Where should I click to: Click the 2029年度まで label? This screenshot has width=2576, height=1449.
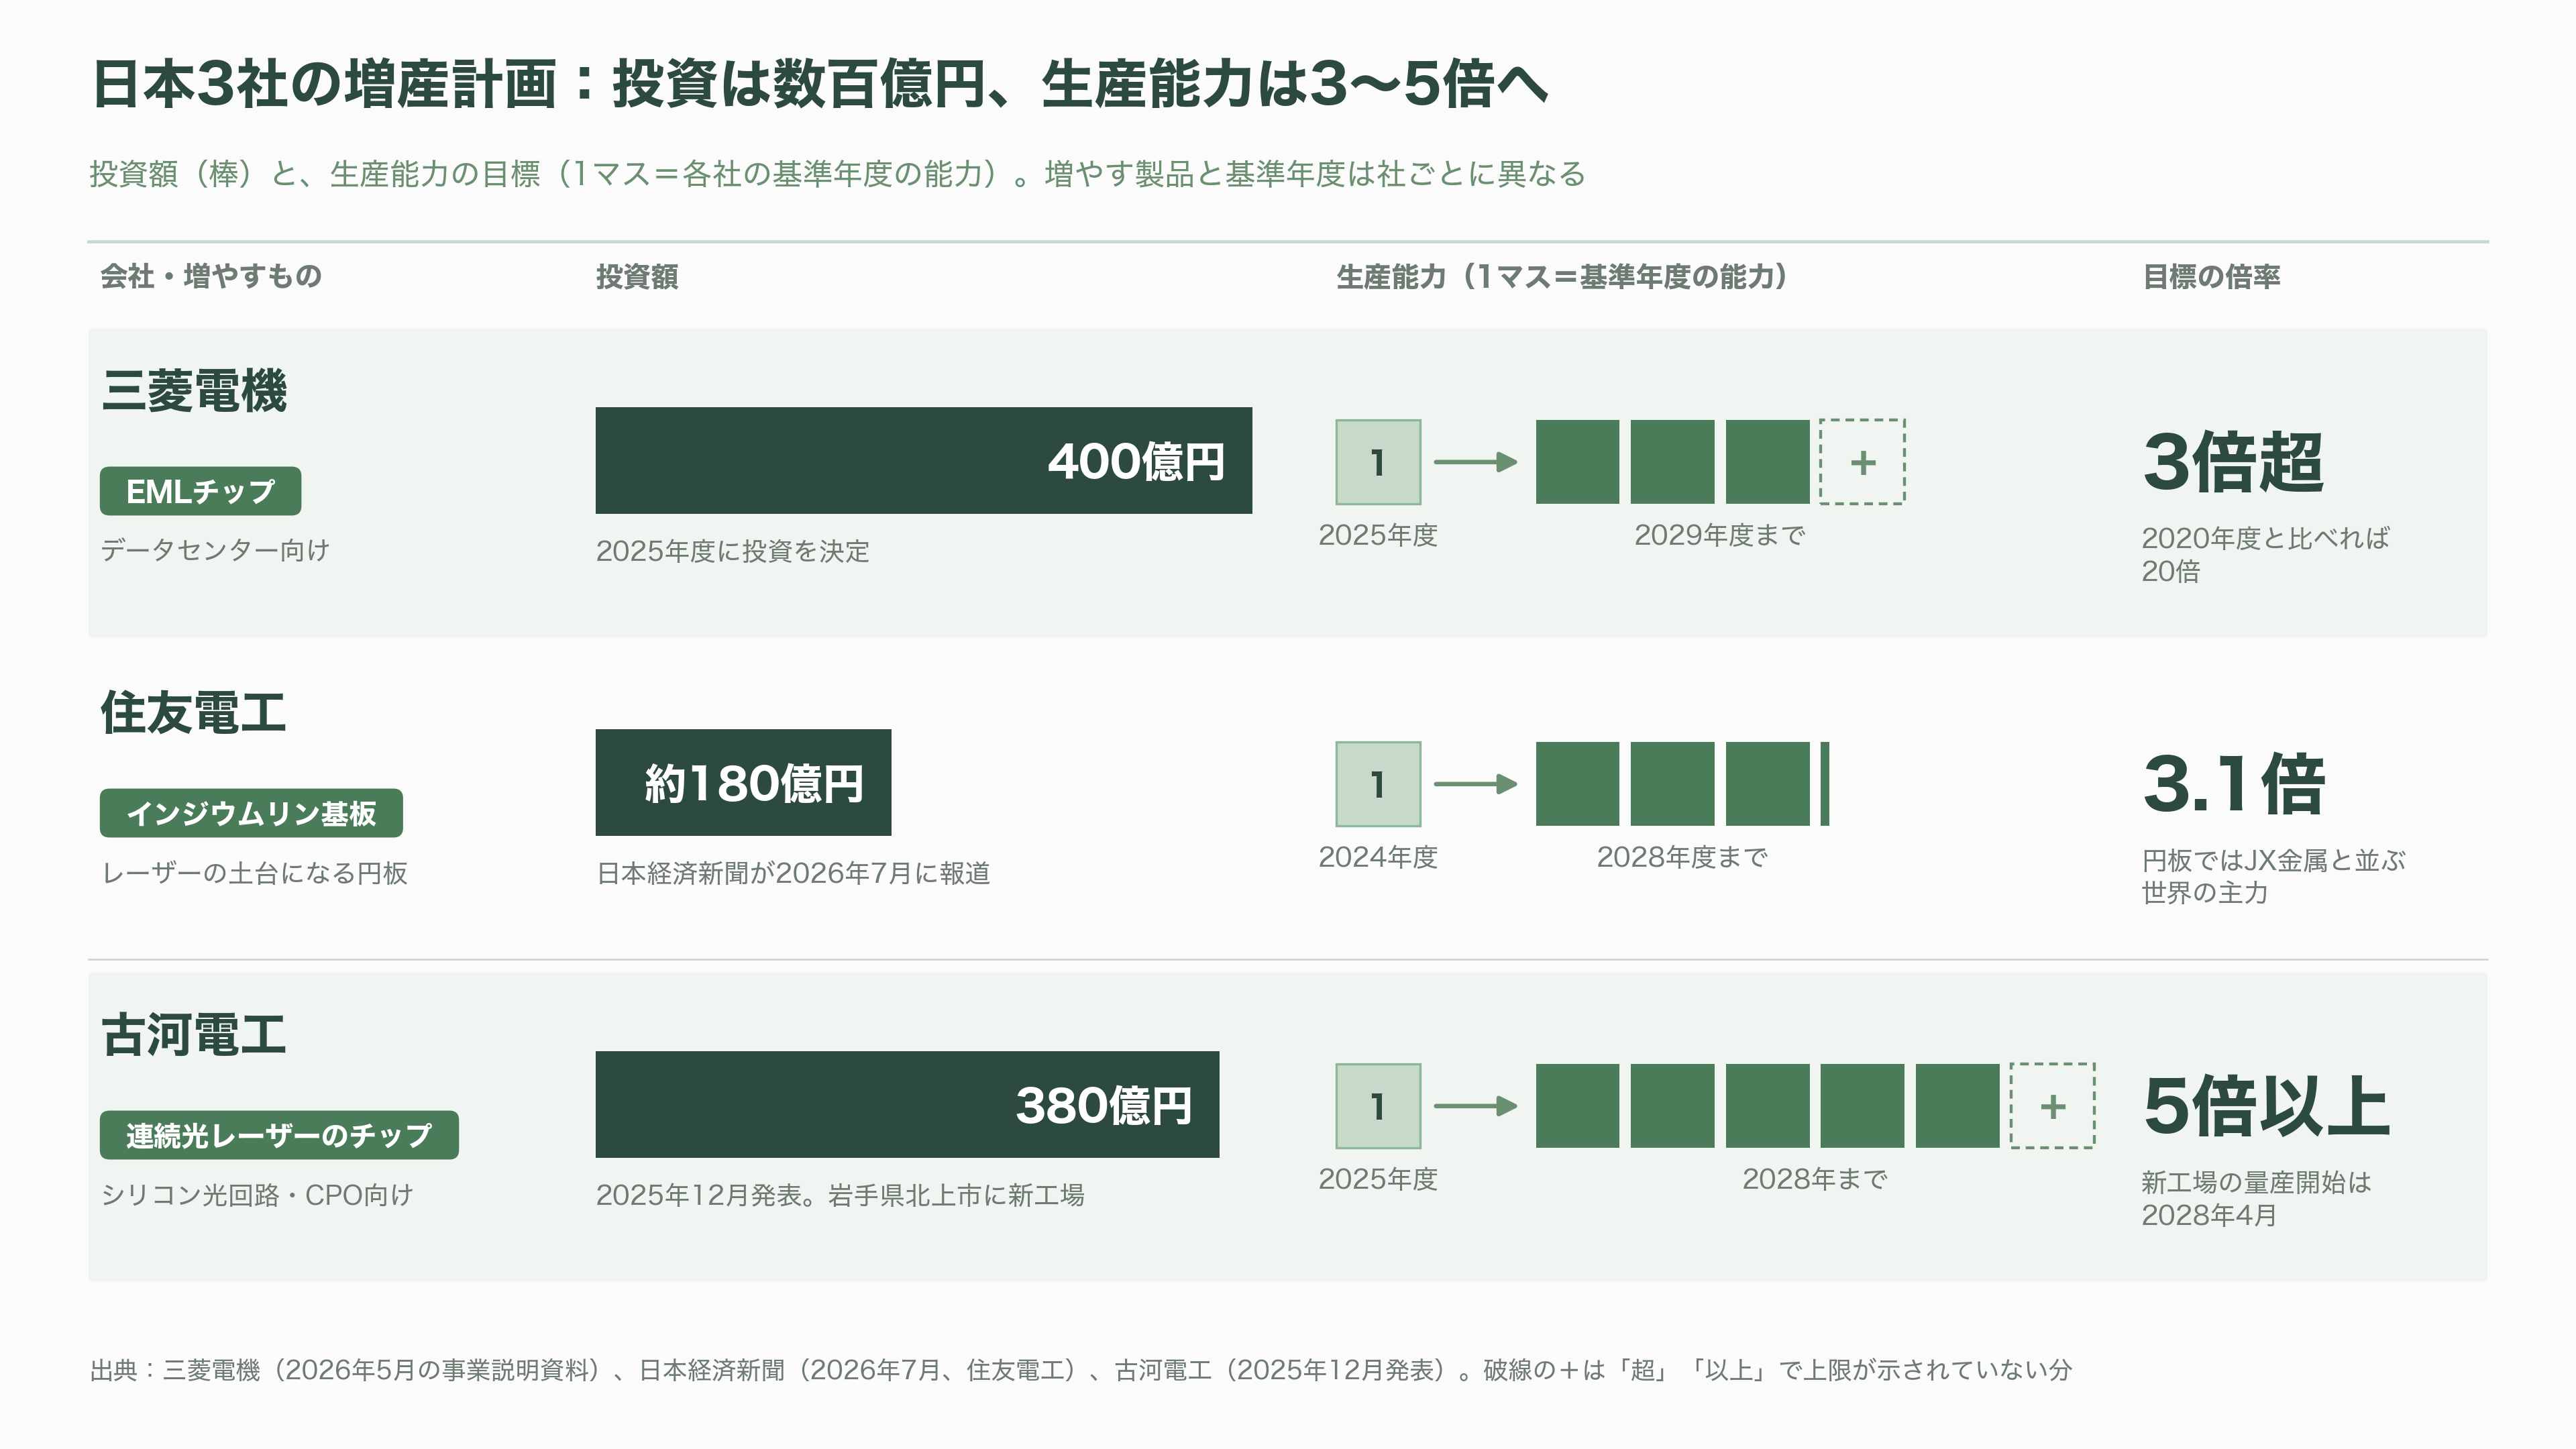[x=1720, y=535]
